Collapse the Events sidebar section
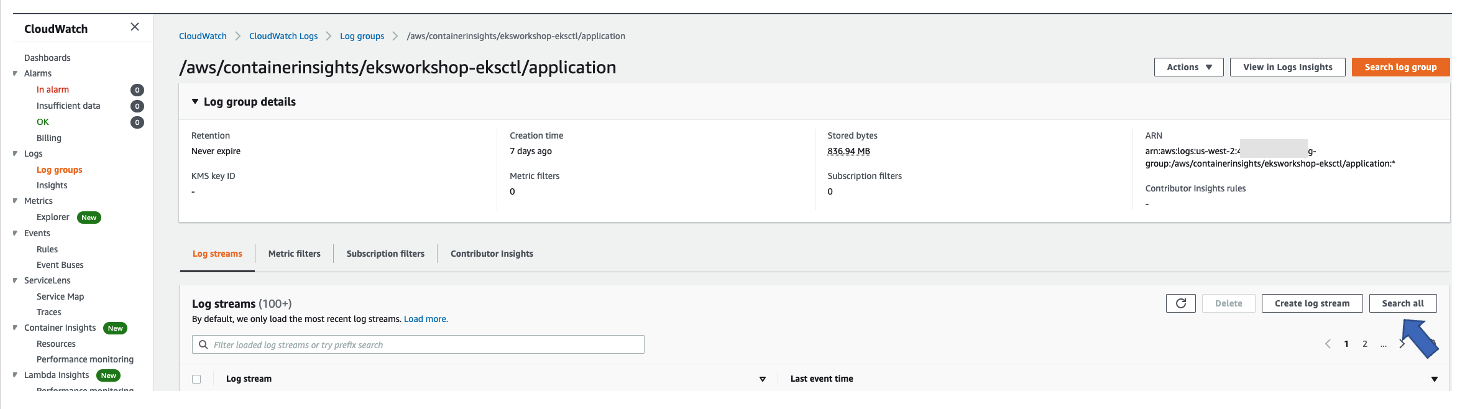Viewport: 1463px width, 409px height. (15, 233)
